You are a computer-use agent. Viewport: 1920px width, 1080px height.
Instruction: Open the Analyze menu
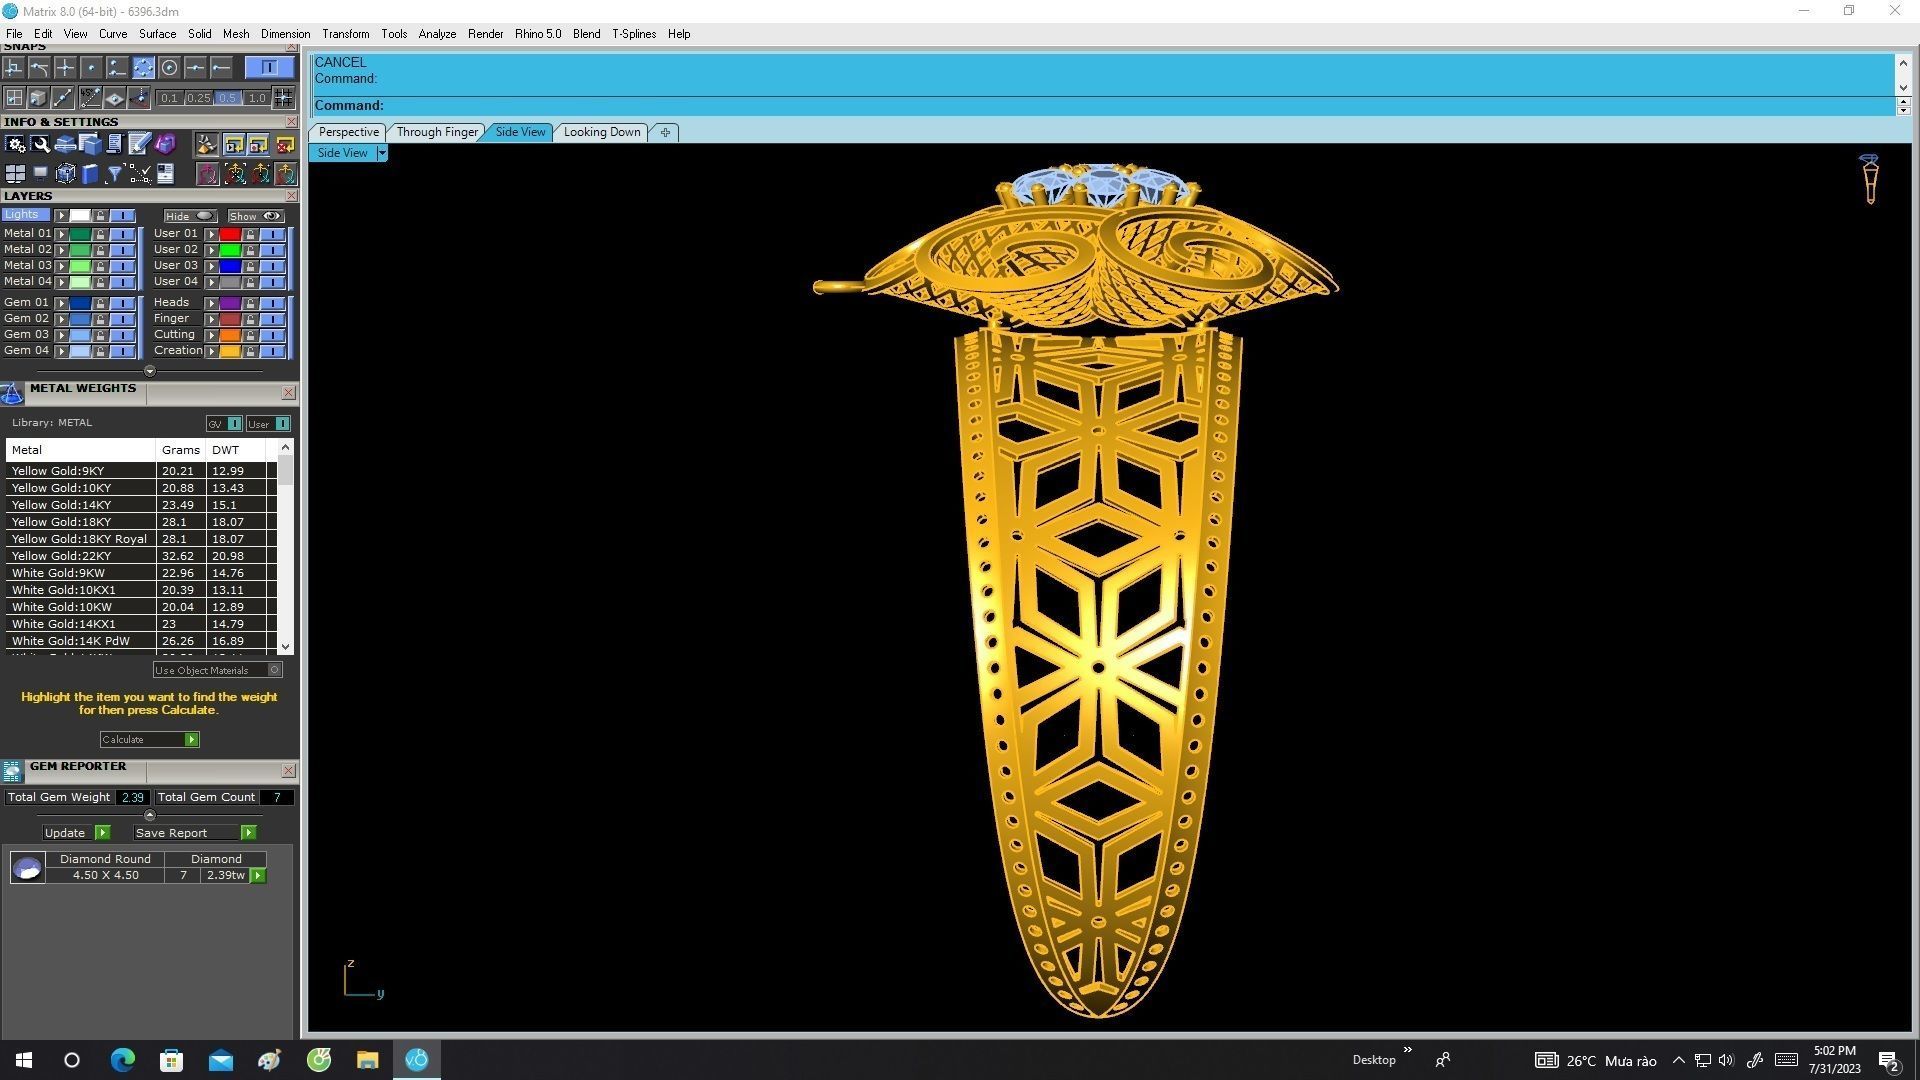point(437,34)
